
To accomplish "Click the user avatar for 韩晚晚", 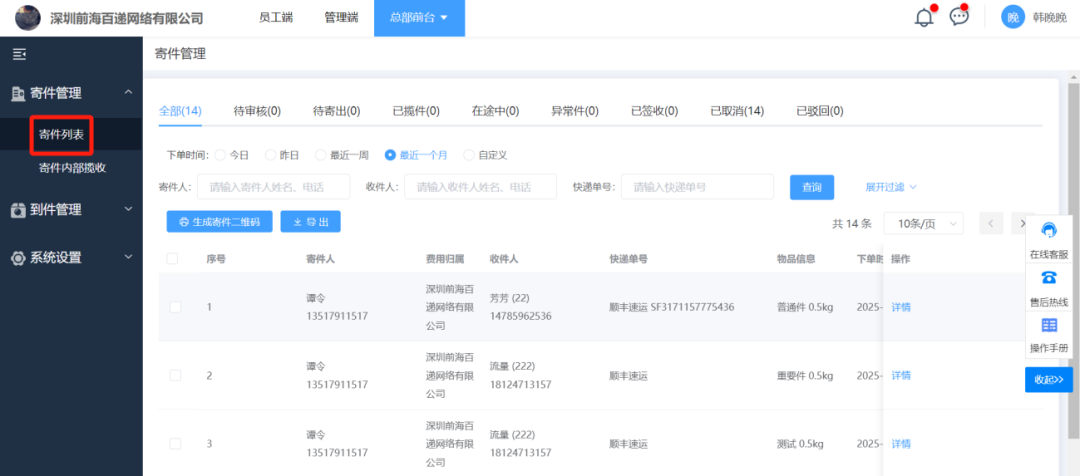I will (1012, 18).
